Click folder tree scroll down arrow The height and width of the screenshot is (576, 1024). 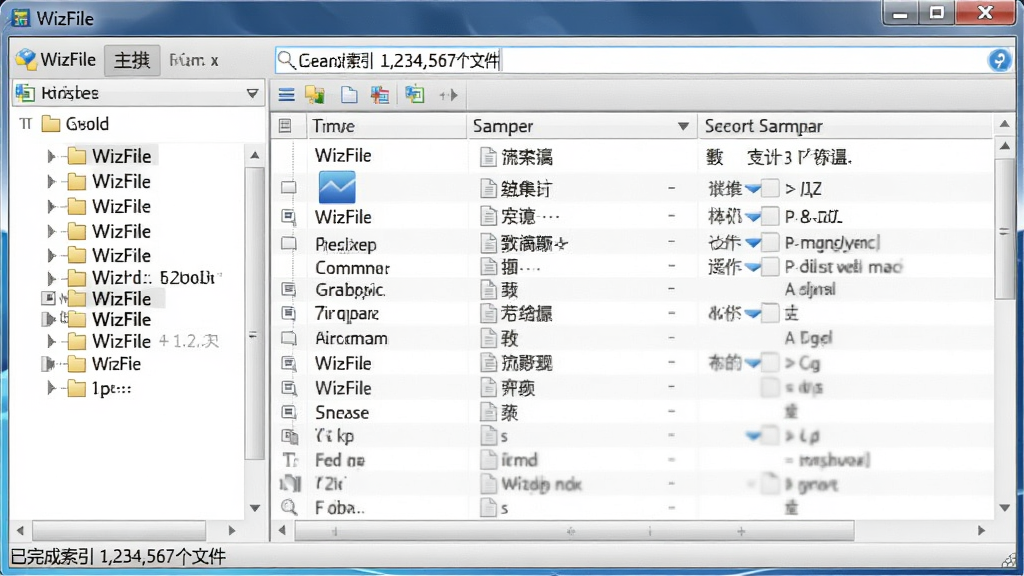point(255,507)
